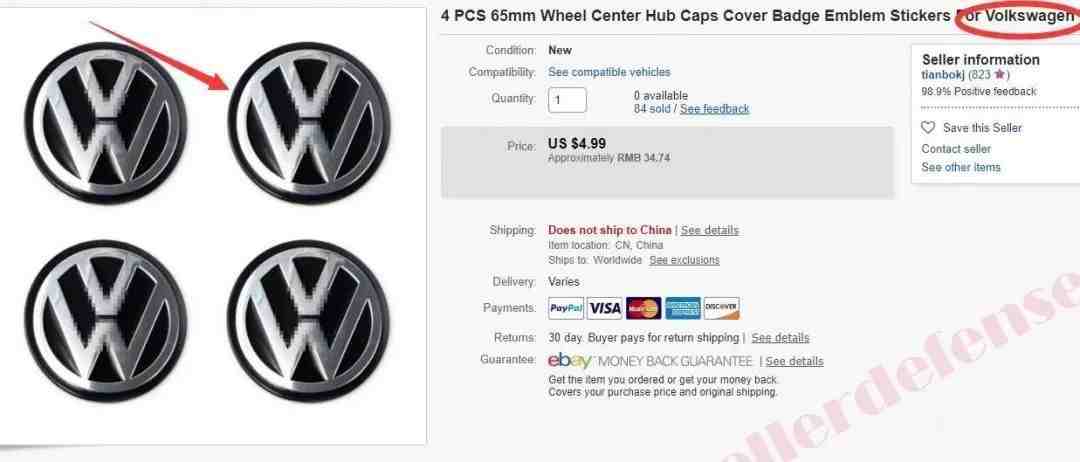Click the Quantity input field
The width and height of the screenshot is (1080, 462).
pos(568,100)
